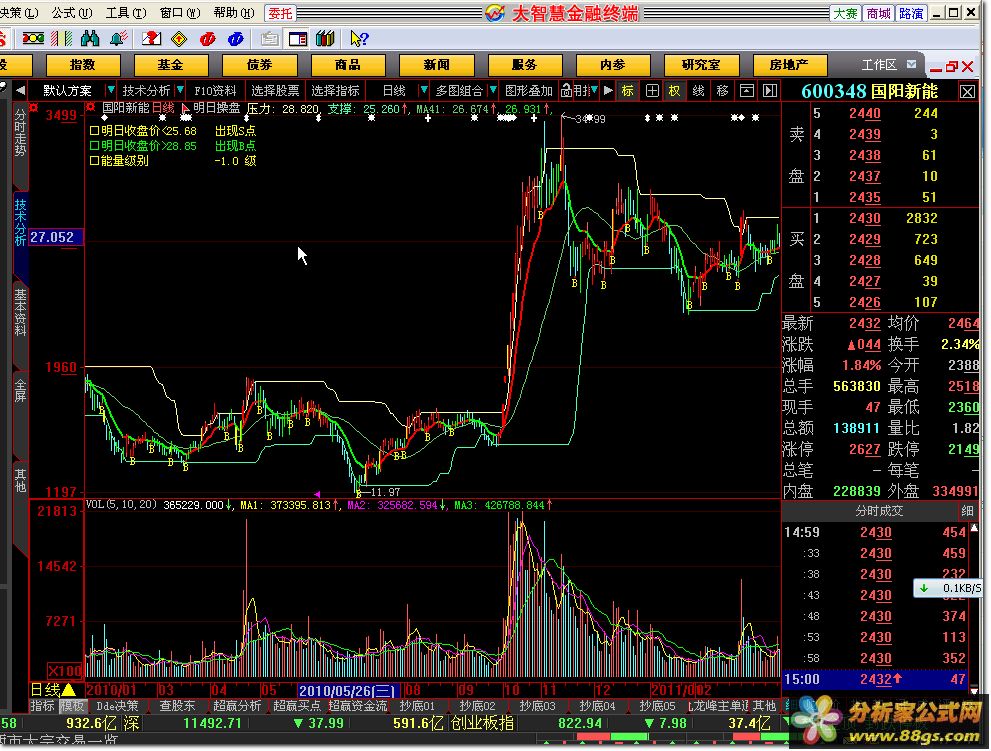Click the 图形叠加 toolbar button
The image size is (991, 751).
(x=528, y=91)
